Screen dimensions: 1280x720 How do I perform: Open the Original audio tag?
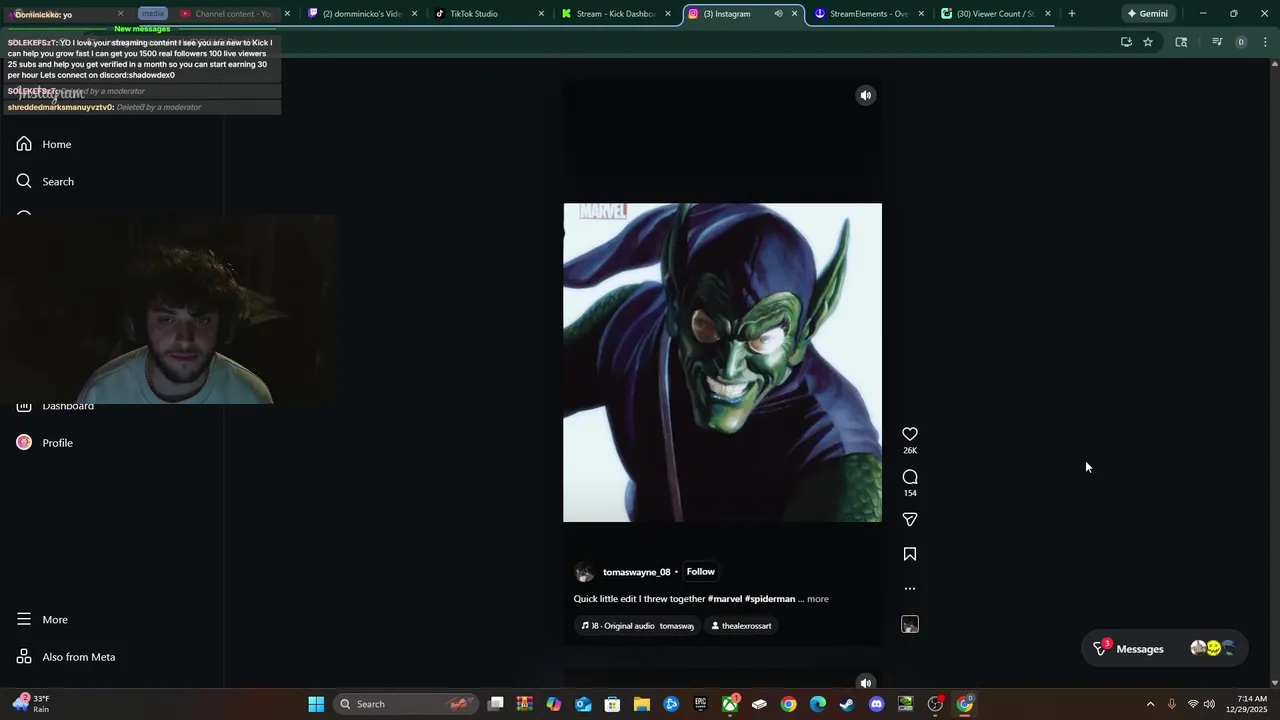click(638, 626)
